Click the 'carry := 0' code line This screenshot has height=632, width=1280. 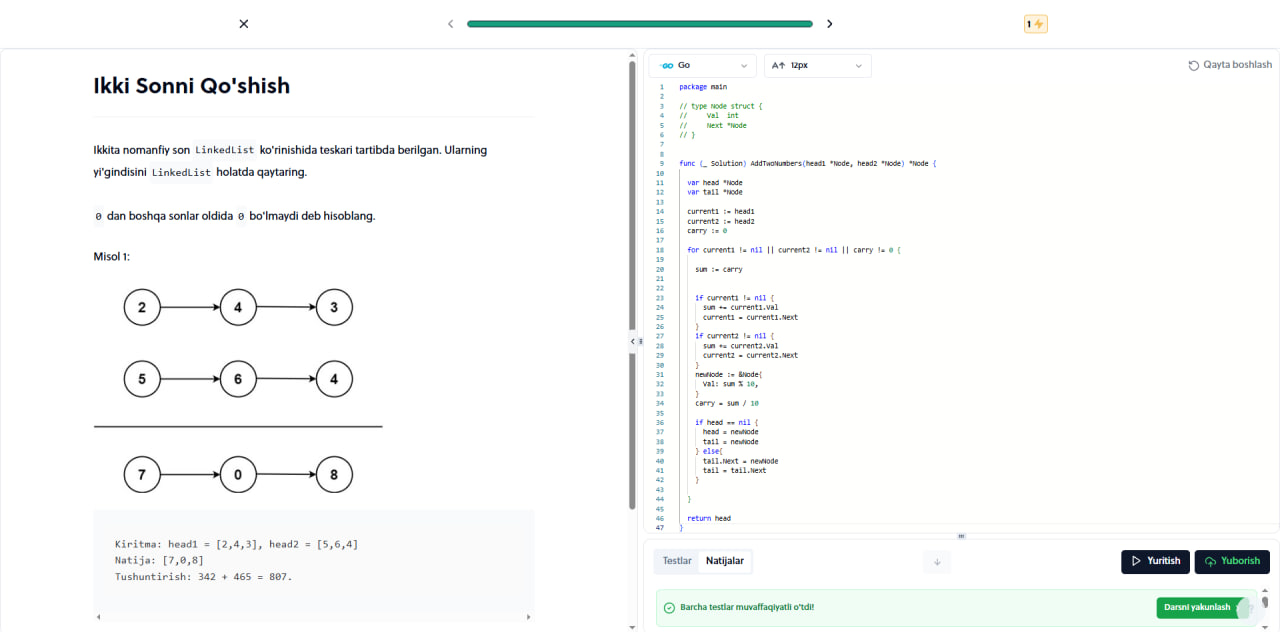click(x=708, y=230)
